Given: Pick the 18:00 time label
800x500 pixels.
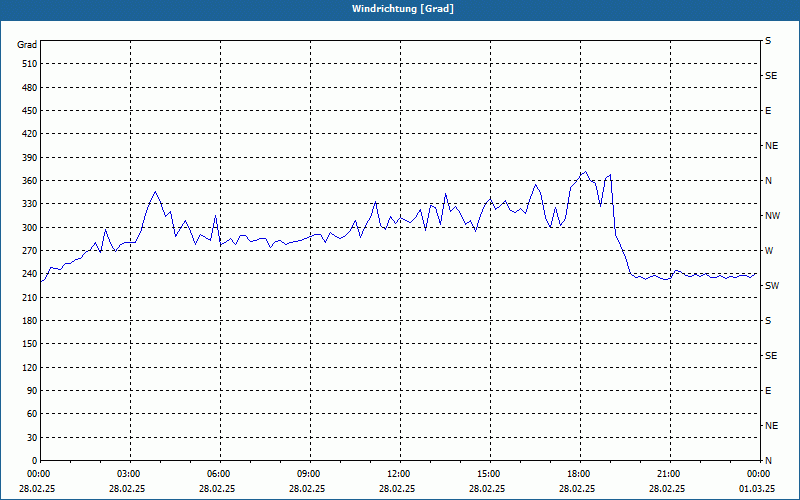Looking at the screenshot, I should 578,474.
